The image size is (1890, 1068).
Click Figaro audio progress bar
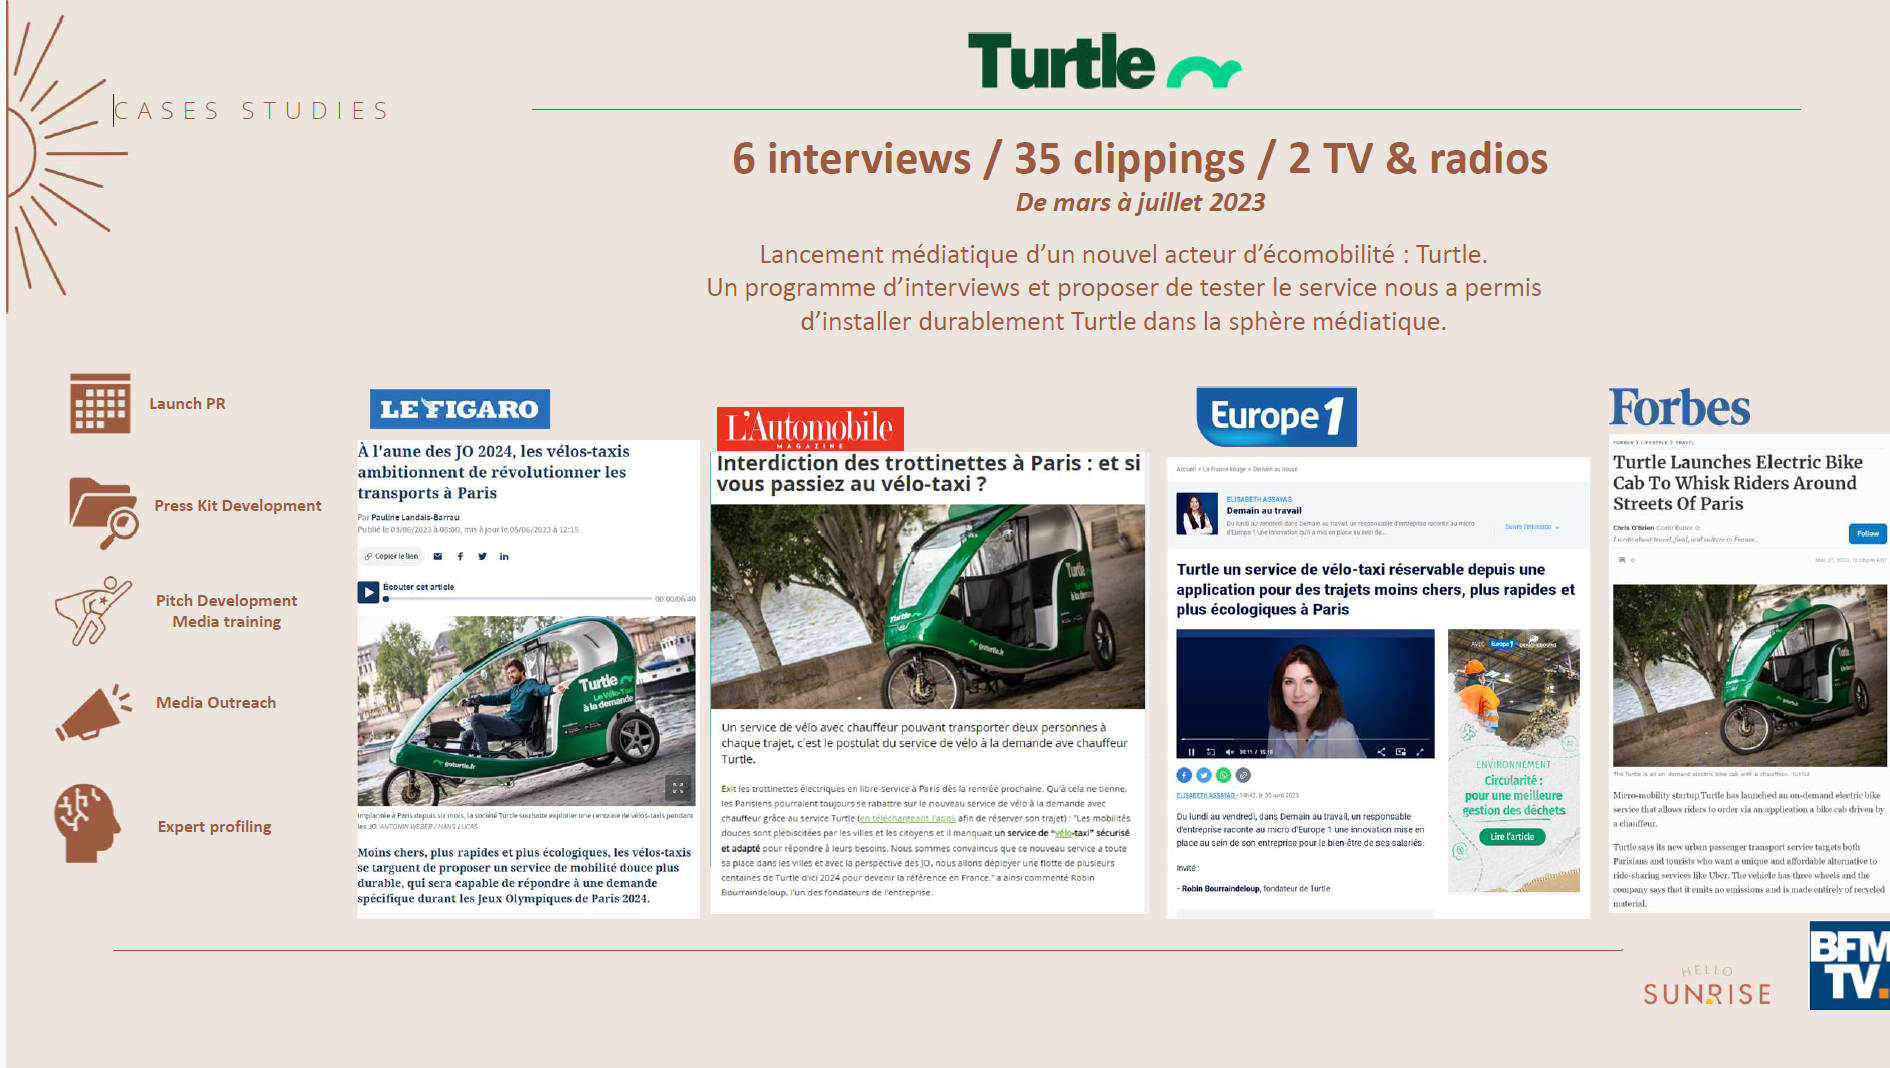point(518,599)
